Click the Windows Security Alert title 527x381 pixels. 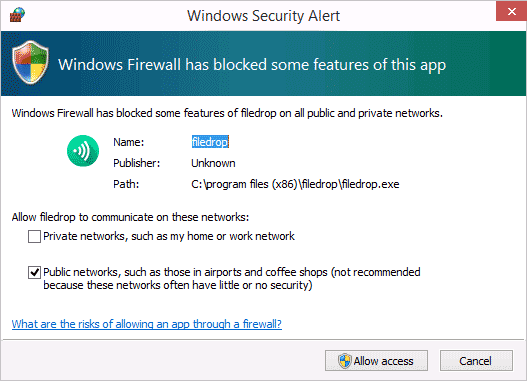tap(264, 16)
